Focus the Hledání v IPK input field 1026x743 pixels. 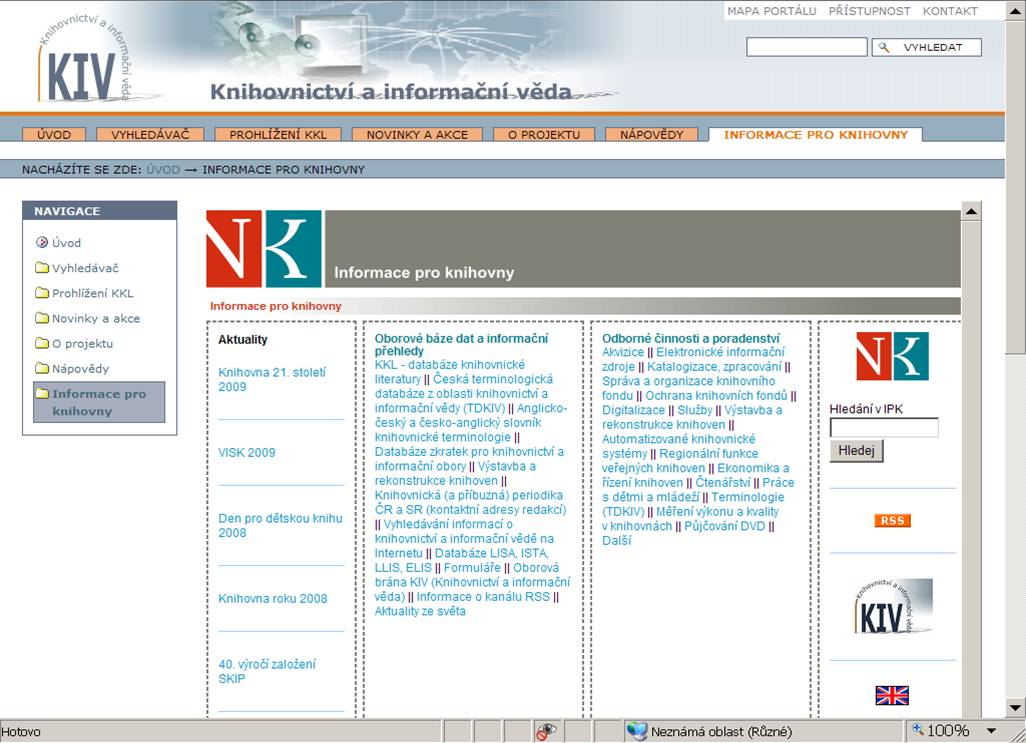click(884, 428)
